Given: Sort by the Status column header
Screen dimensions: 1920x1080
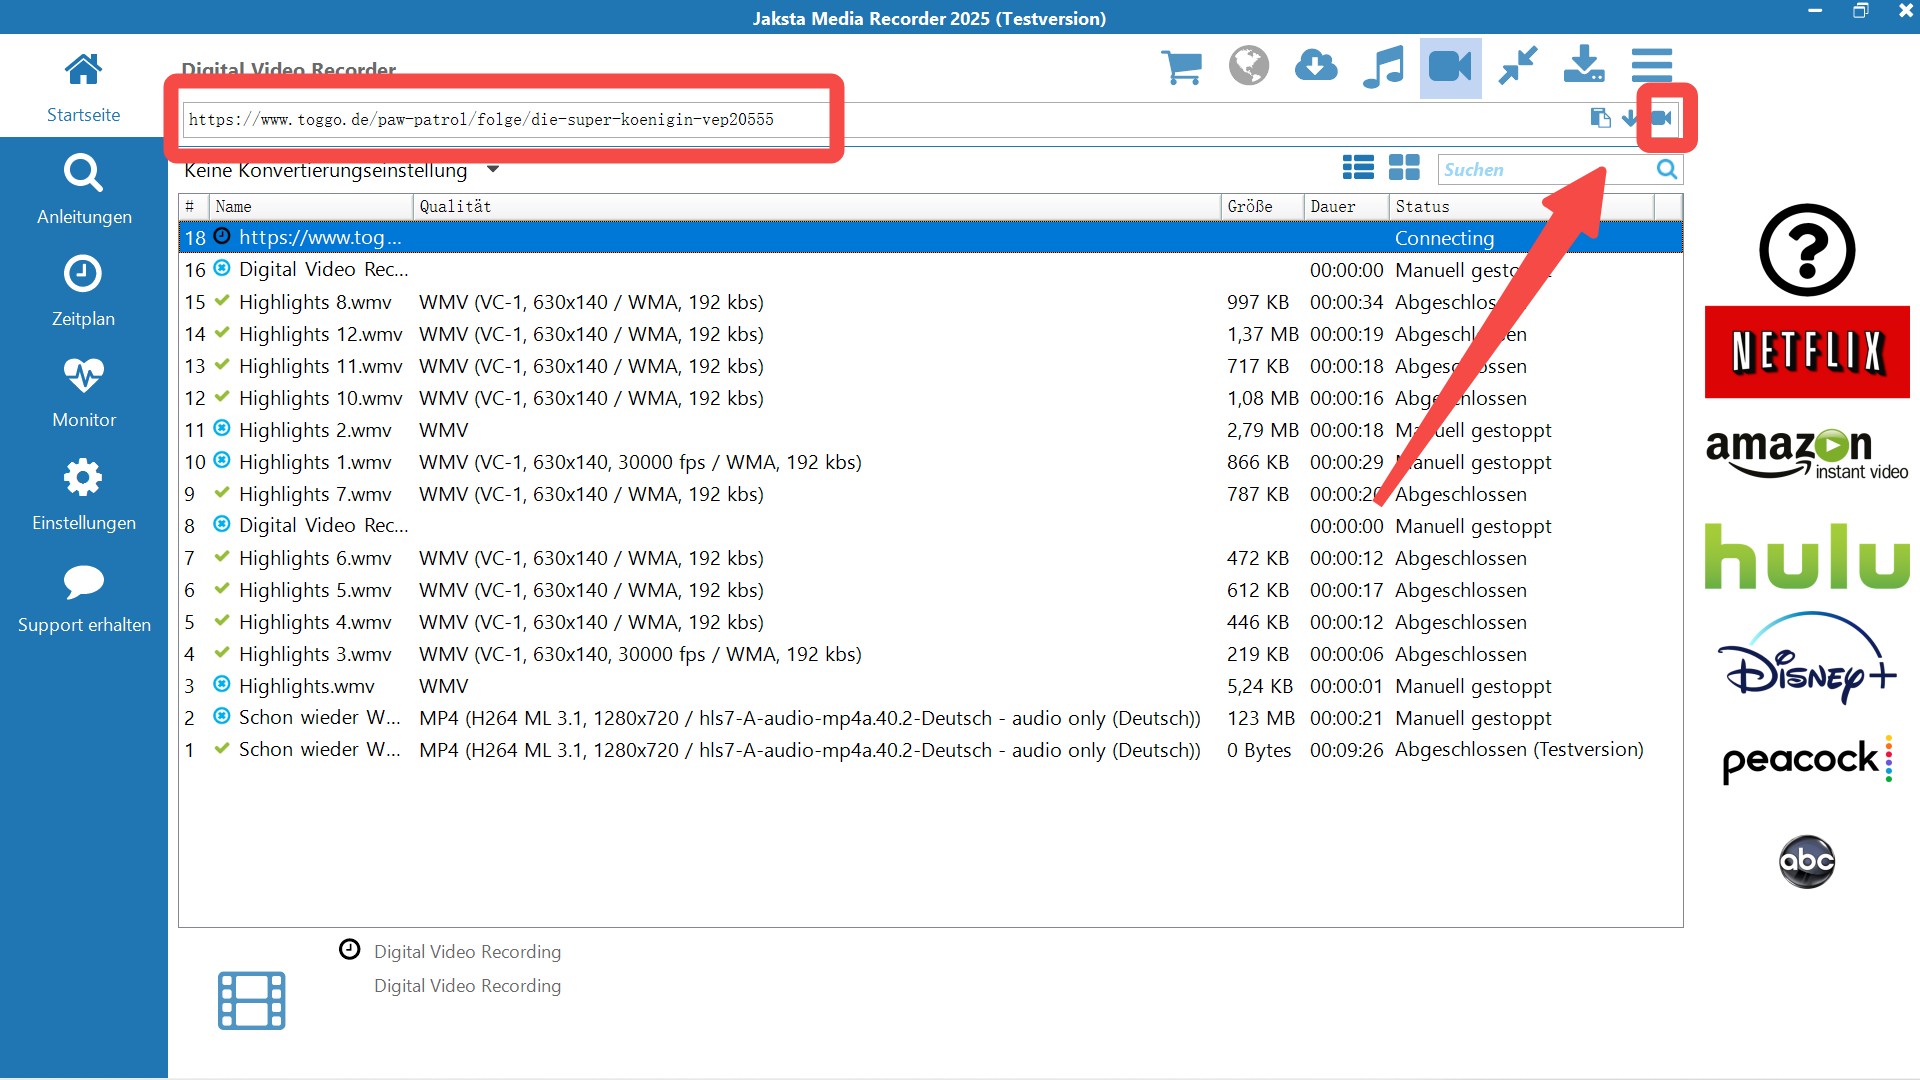Looking at the screenshot, I should click(1521, 206).
